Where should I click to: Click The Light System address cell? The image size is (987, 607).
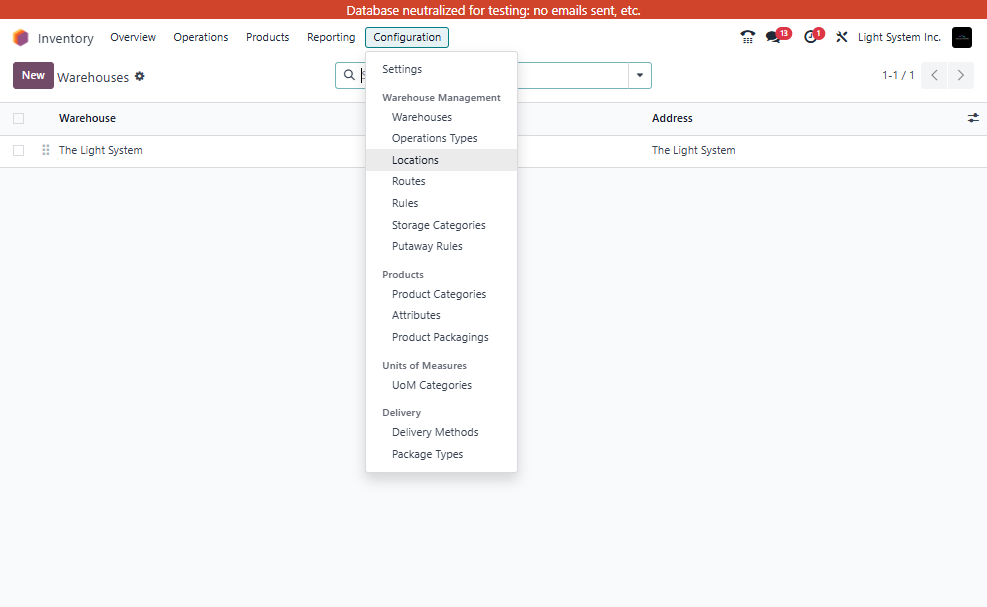[694, 150]
